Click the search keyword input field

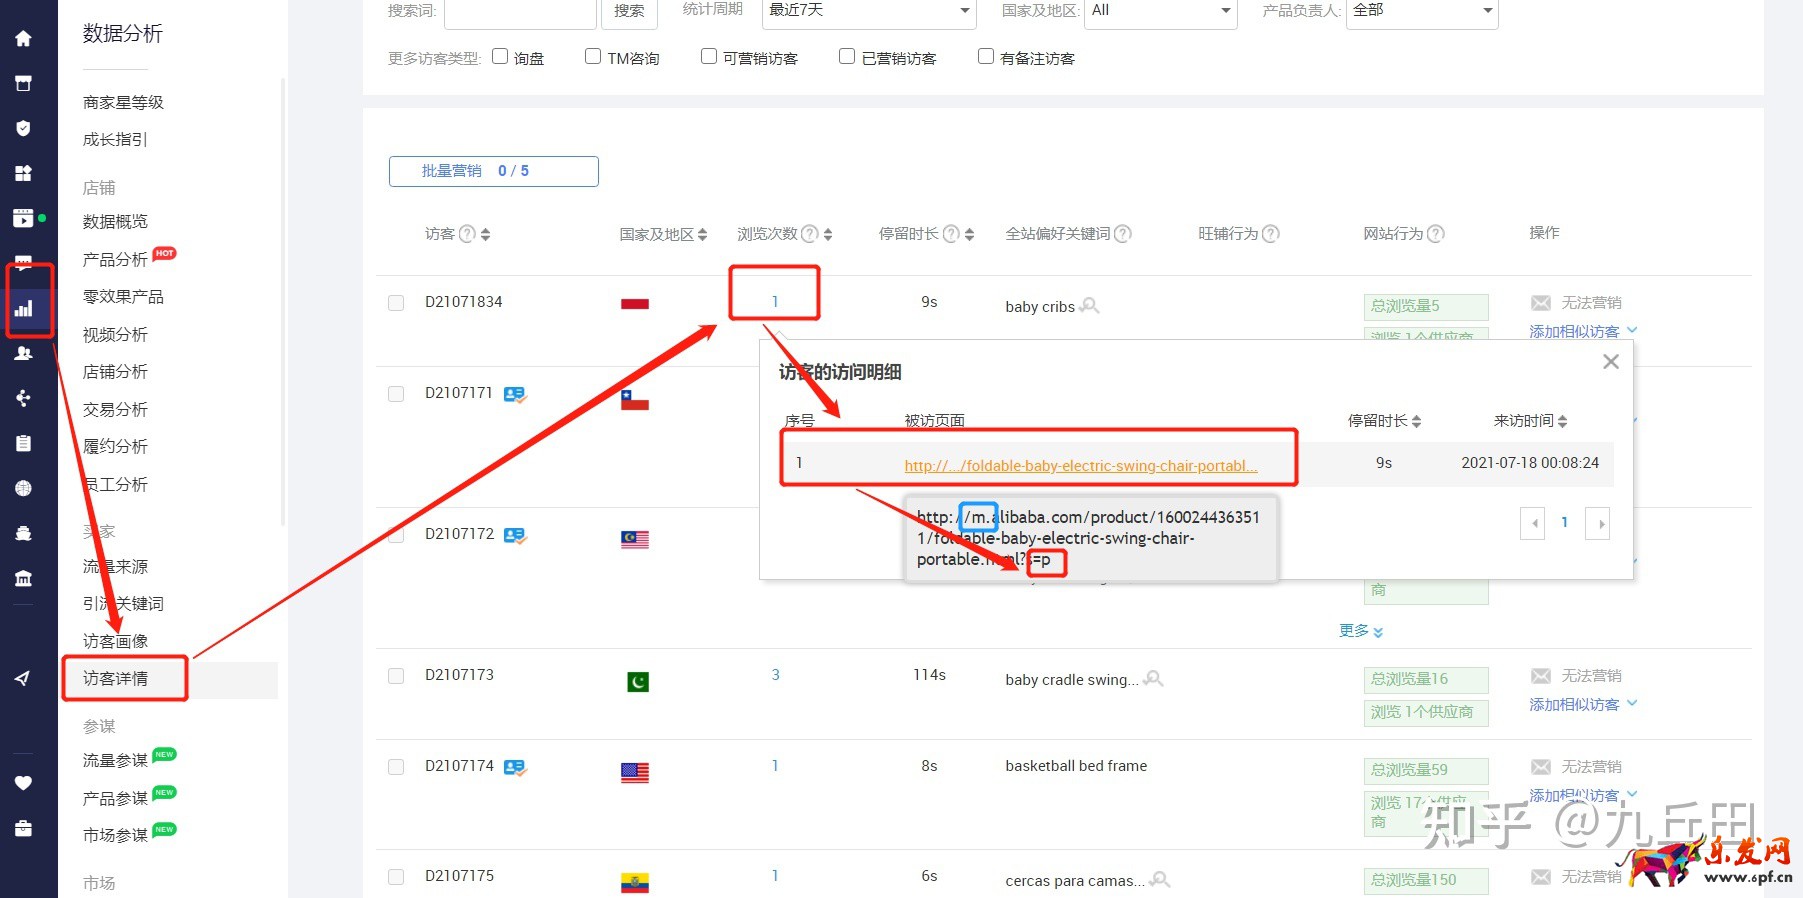(x=520, y=12)
